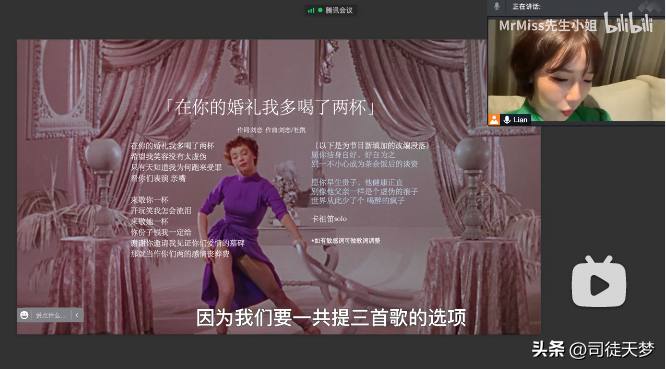
Task: Click the microphone icon beside 正在讲话
Action: [496, 6]
